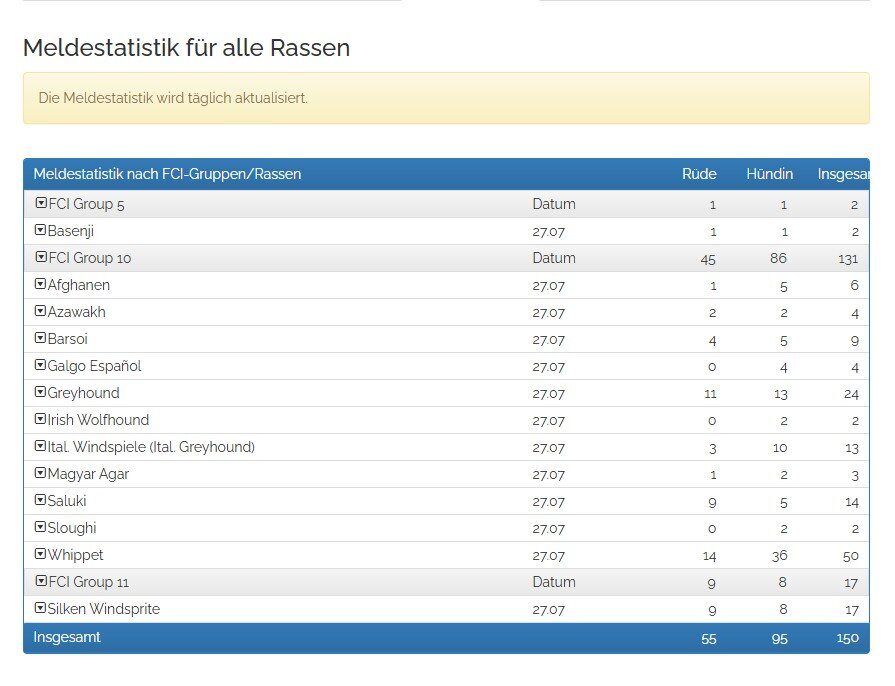The image size is (895, 686).
Task: Select the Rüde column header
Action: pos(699,174)
